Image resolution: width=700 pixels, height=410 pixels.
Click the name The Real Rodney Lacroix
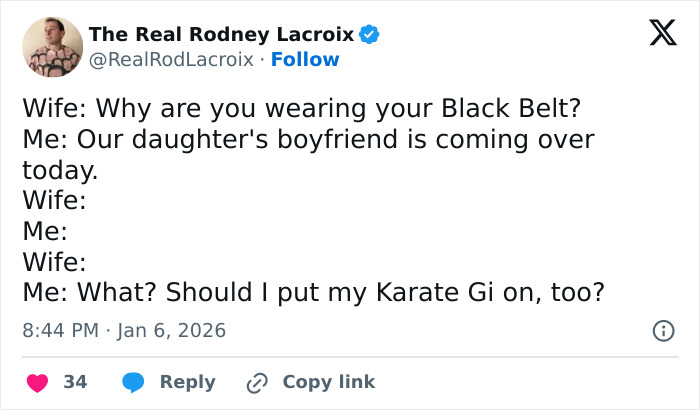tap(221, 35)
